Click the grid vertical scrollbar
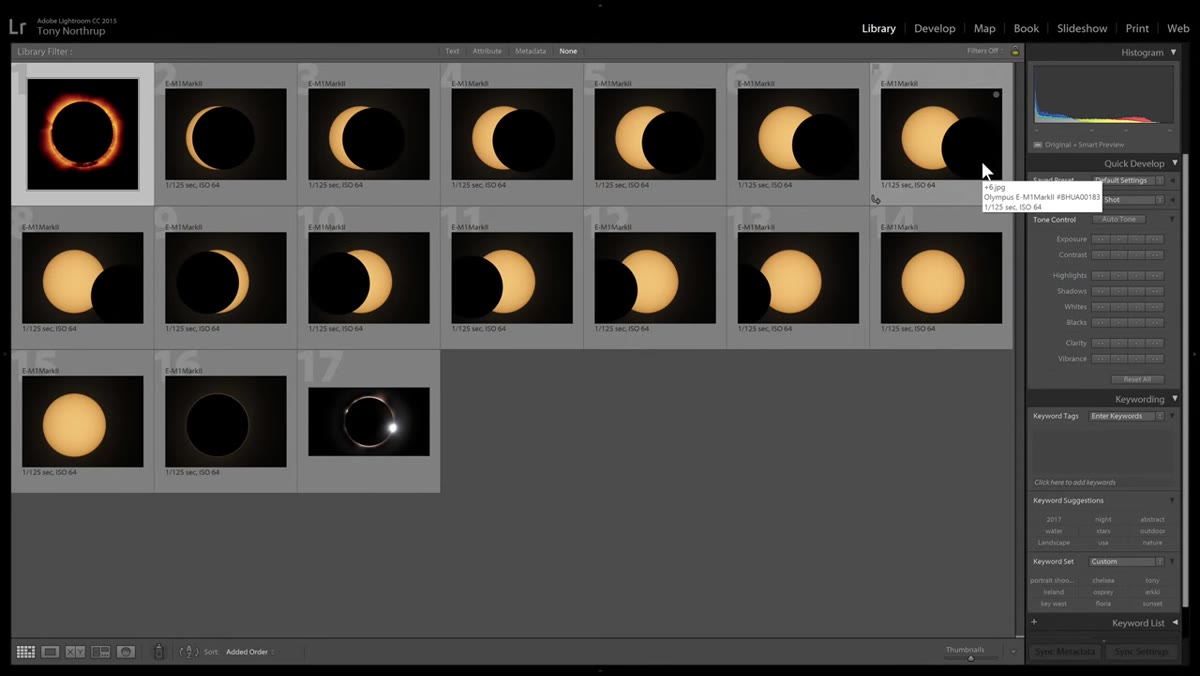1200x676 pixels. [x=1019, y=350]
